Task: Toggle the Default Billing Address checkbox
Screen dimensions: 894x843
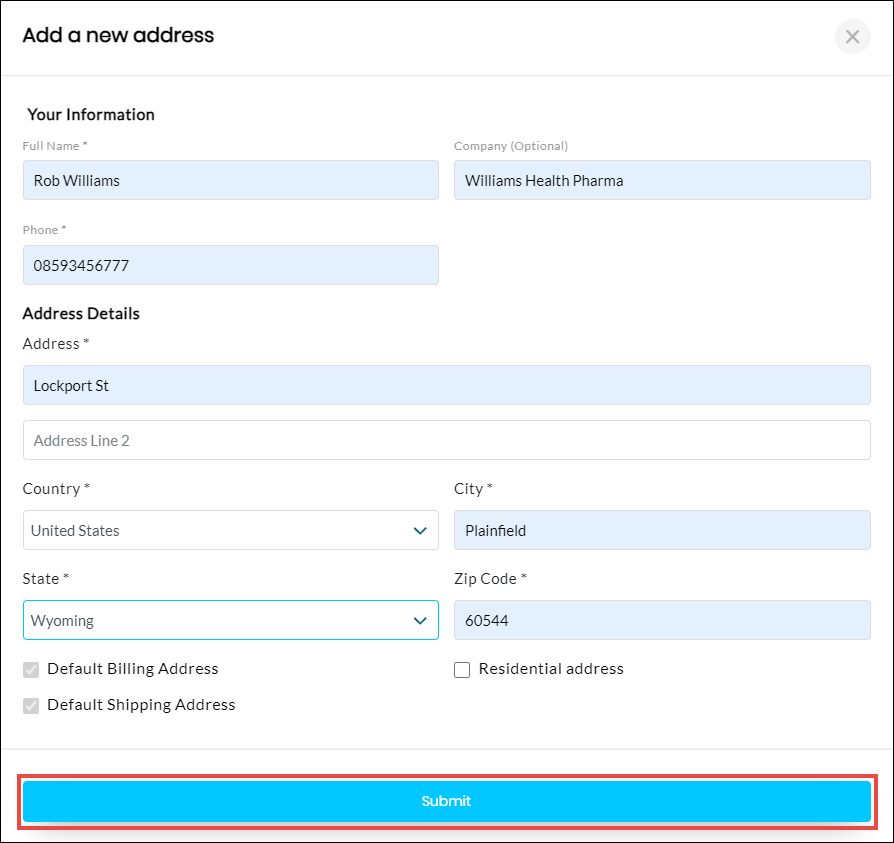Action: coord(32,669)
